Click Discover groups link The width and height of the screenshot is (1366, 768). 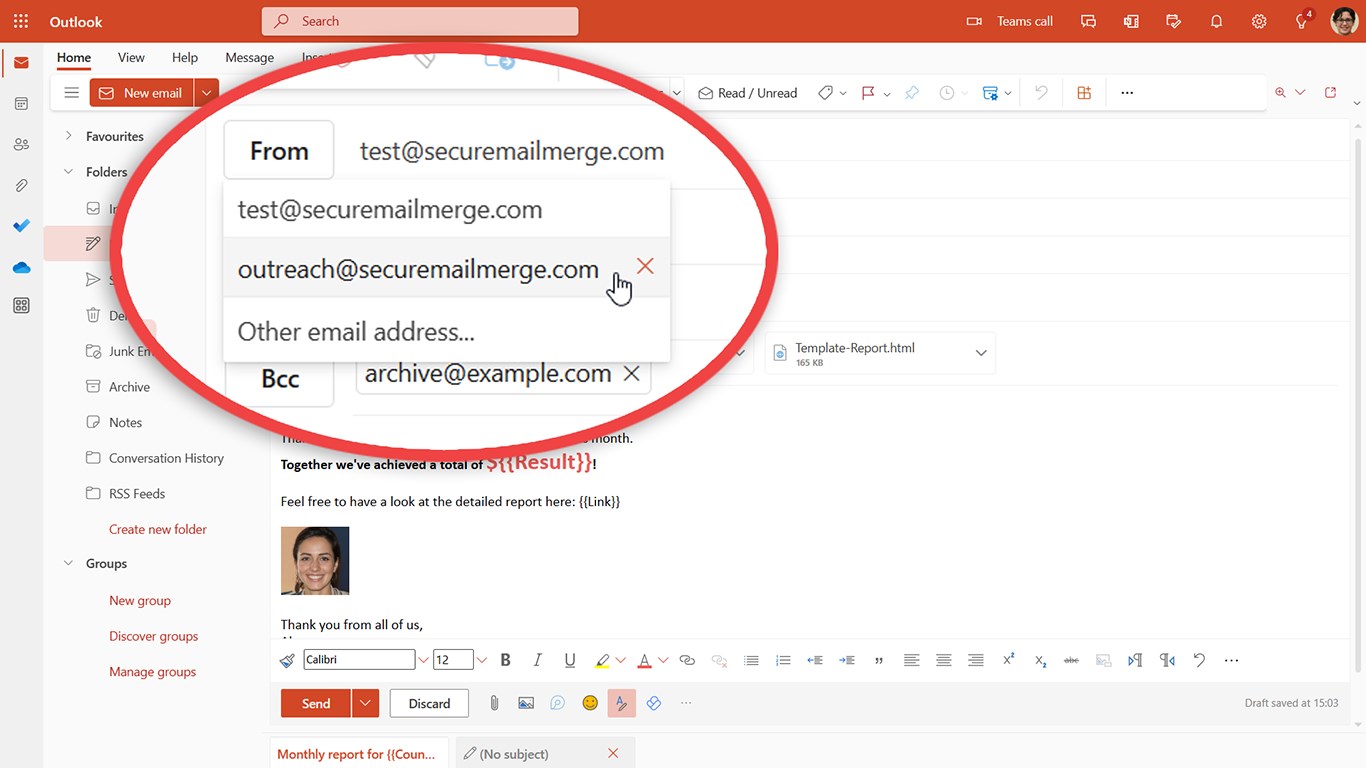pyautogui.click(x=154, y=636)
